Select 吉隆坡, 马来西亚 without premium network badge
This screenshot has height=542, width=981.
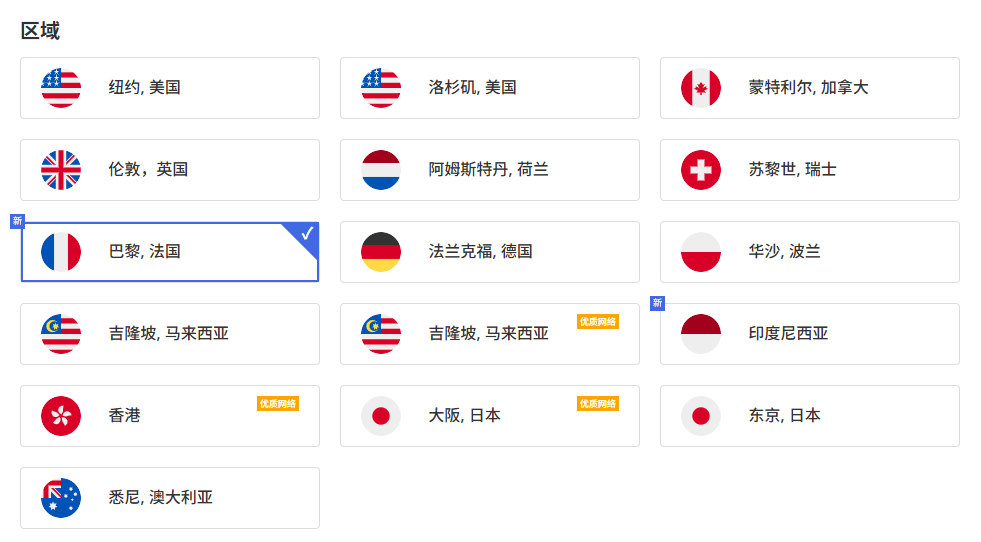click(x=170, y=334)
